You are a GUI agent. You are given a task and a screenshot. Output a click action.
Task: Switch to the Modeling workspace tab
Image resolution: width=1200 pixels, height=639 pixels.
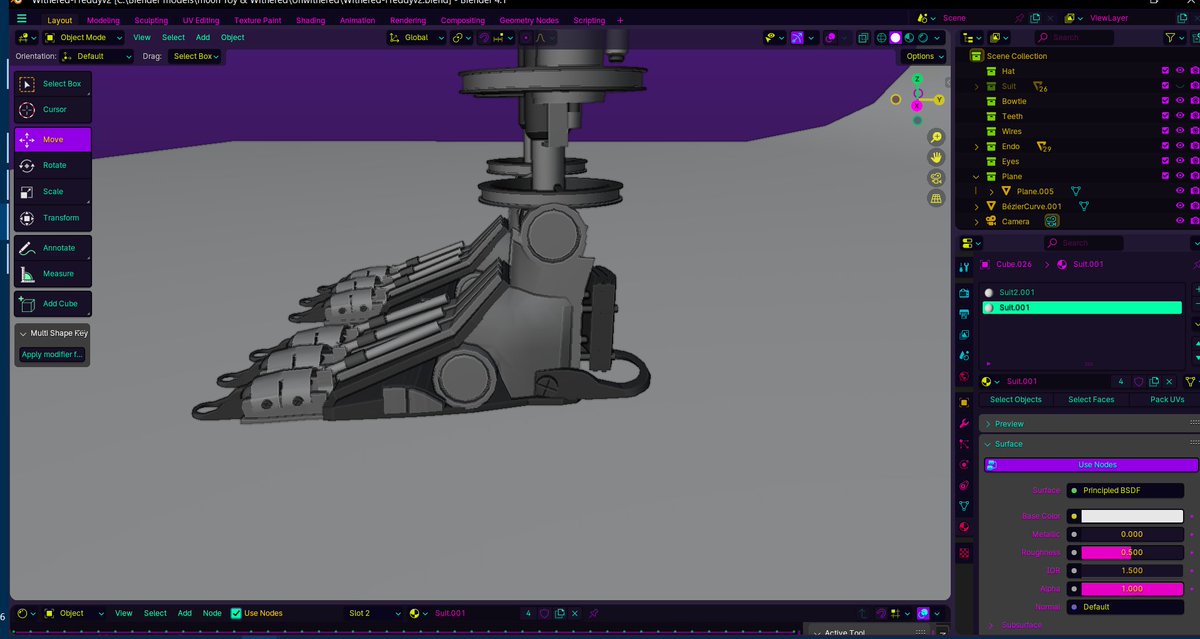click(x=103, y=20)
